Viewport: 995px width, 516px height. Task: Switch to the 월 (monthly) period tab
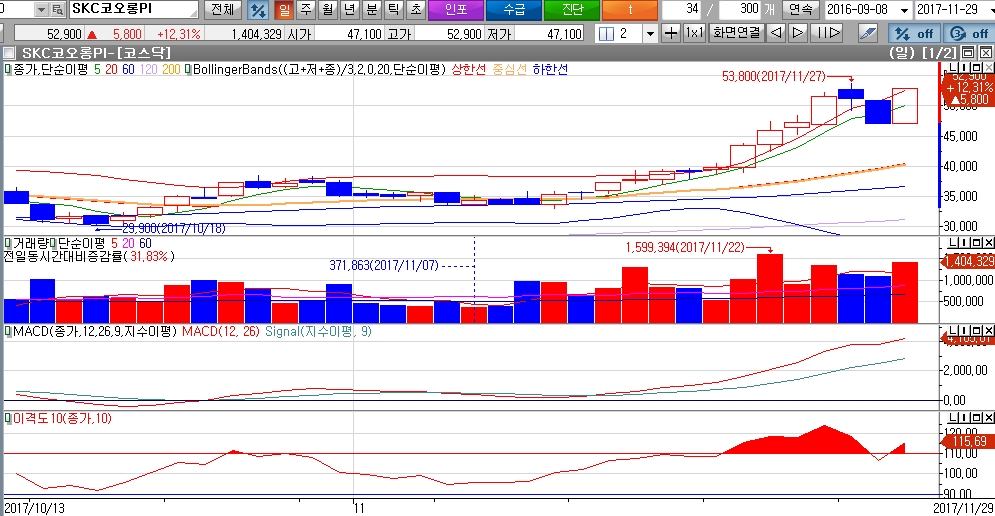[326, 10]
